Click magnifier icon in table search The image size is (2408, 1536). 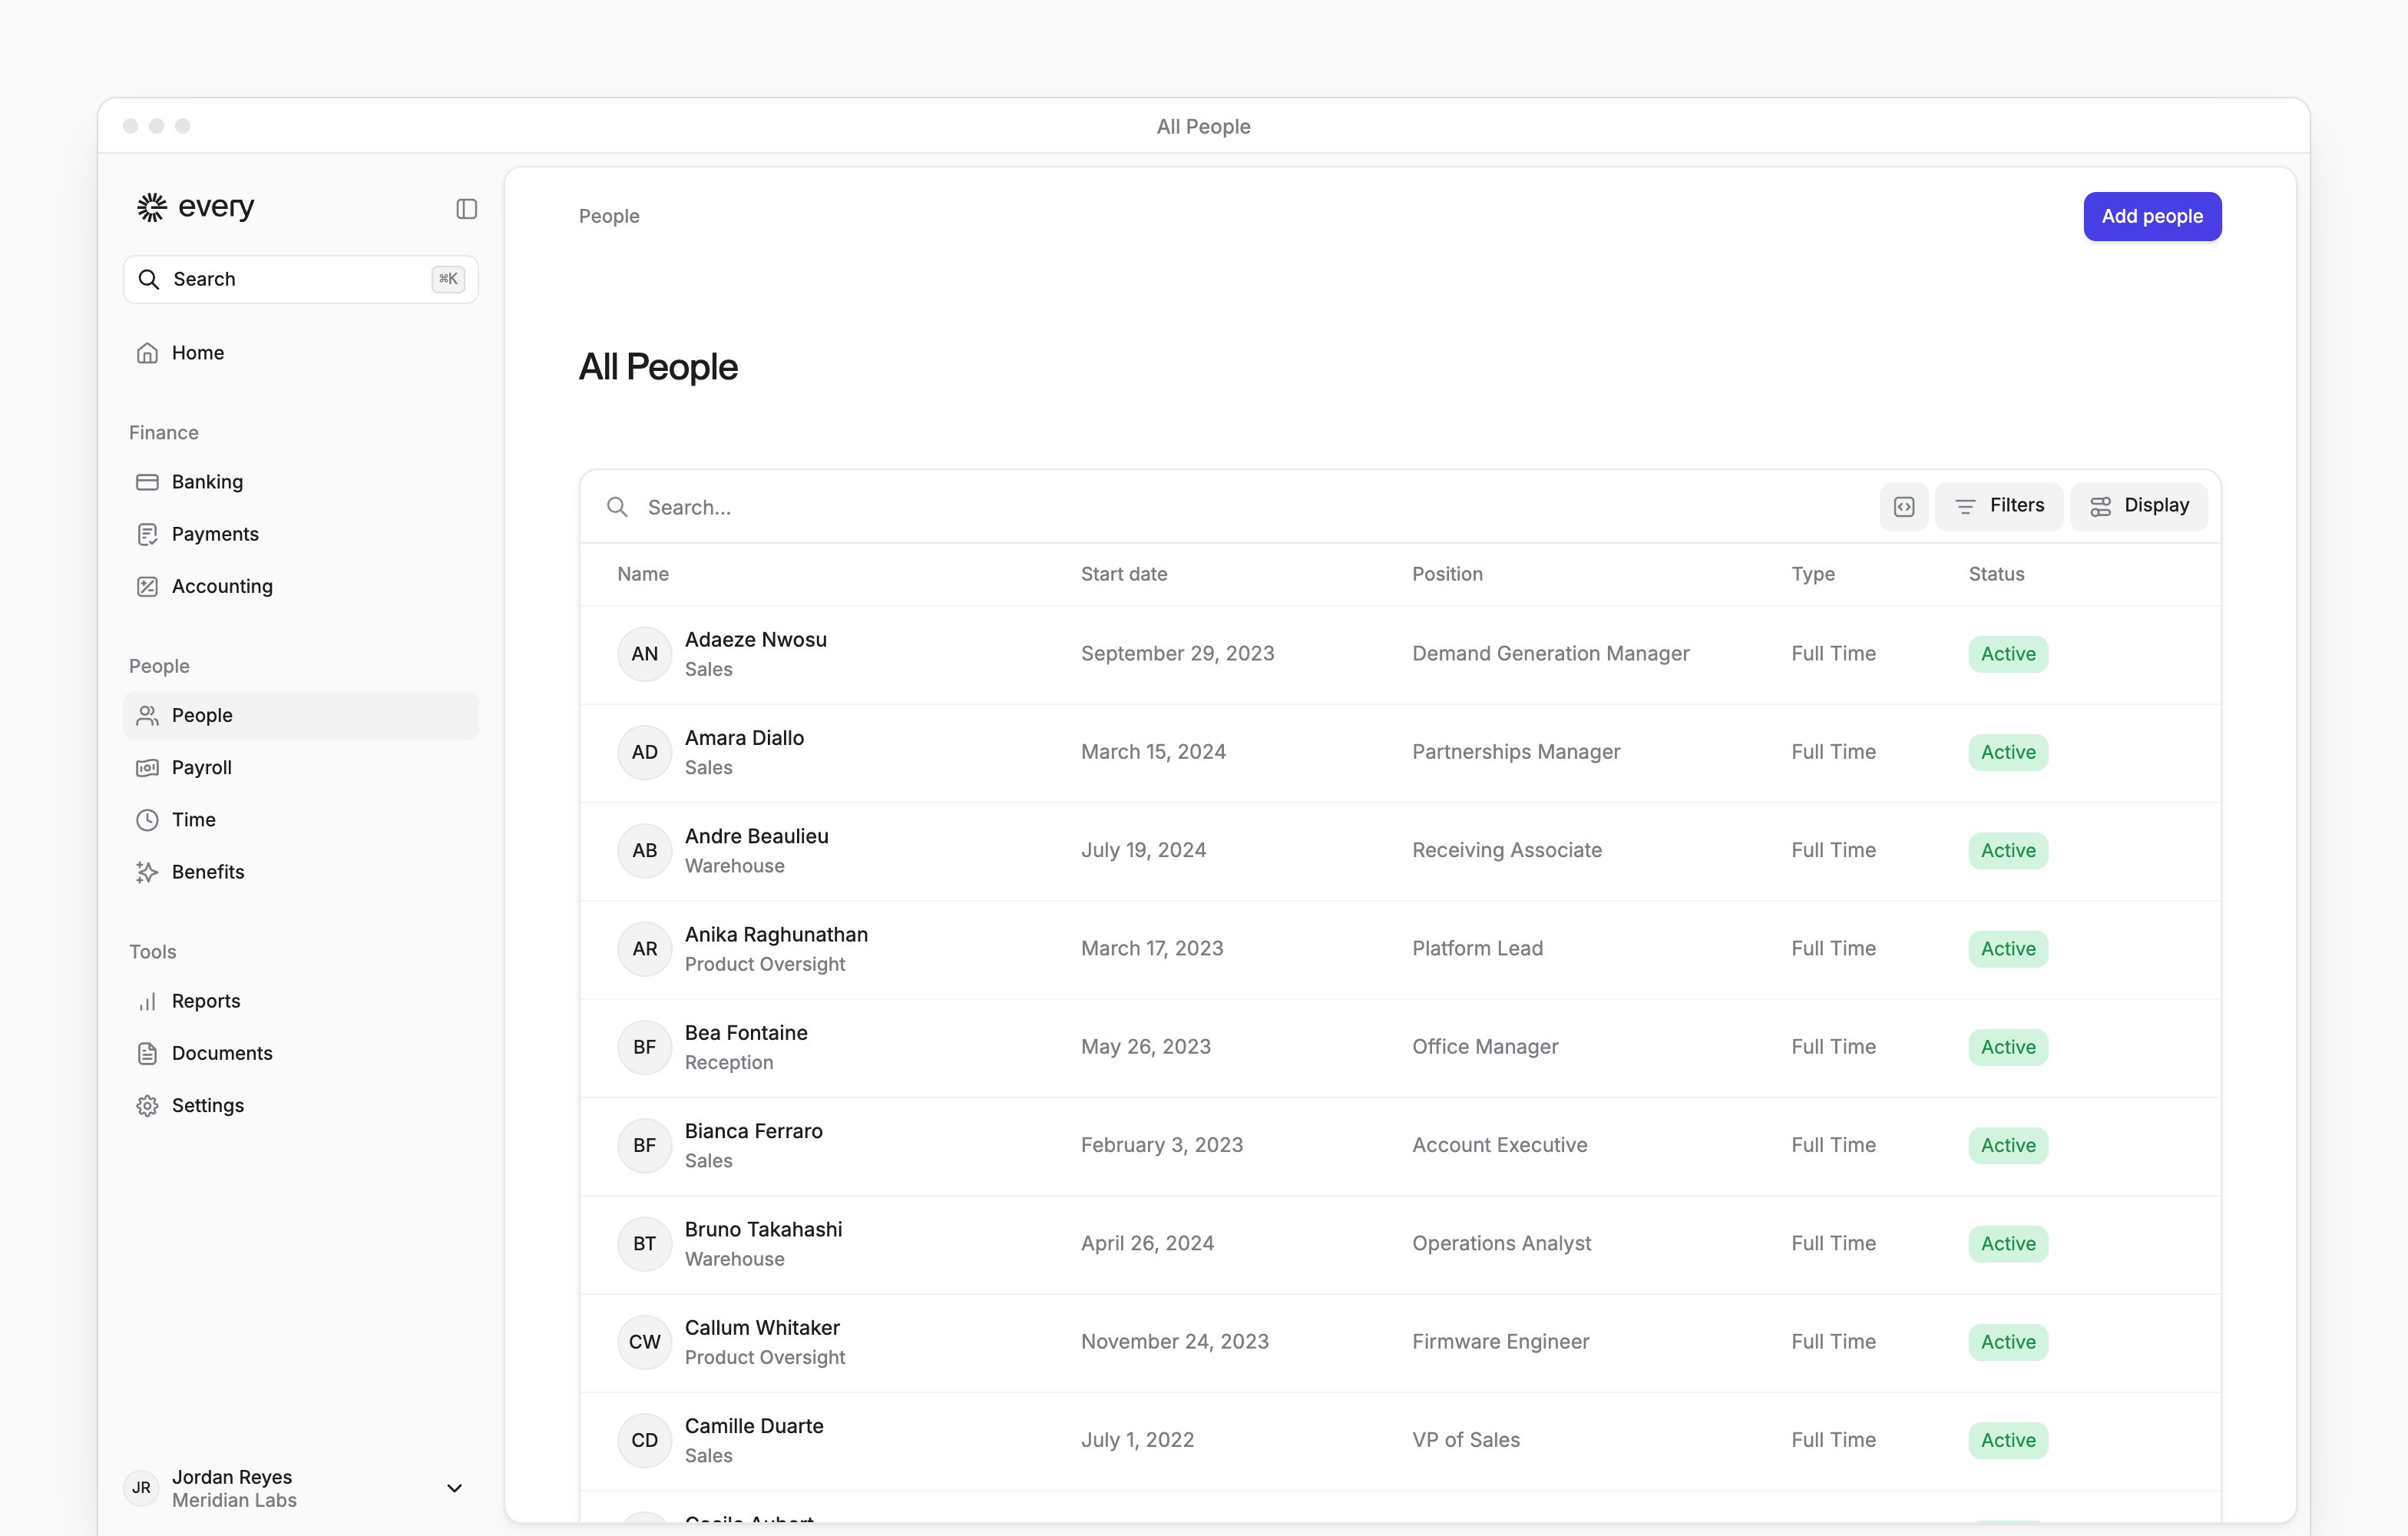pyautogui.click(x=618, y=507)
